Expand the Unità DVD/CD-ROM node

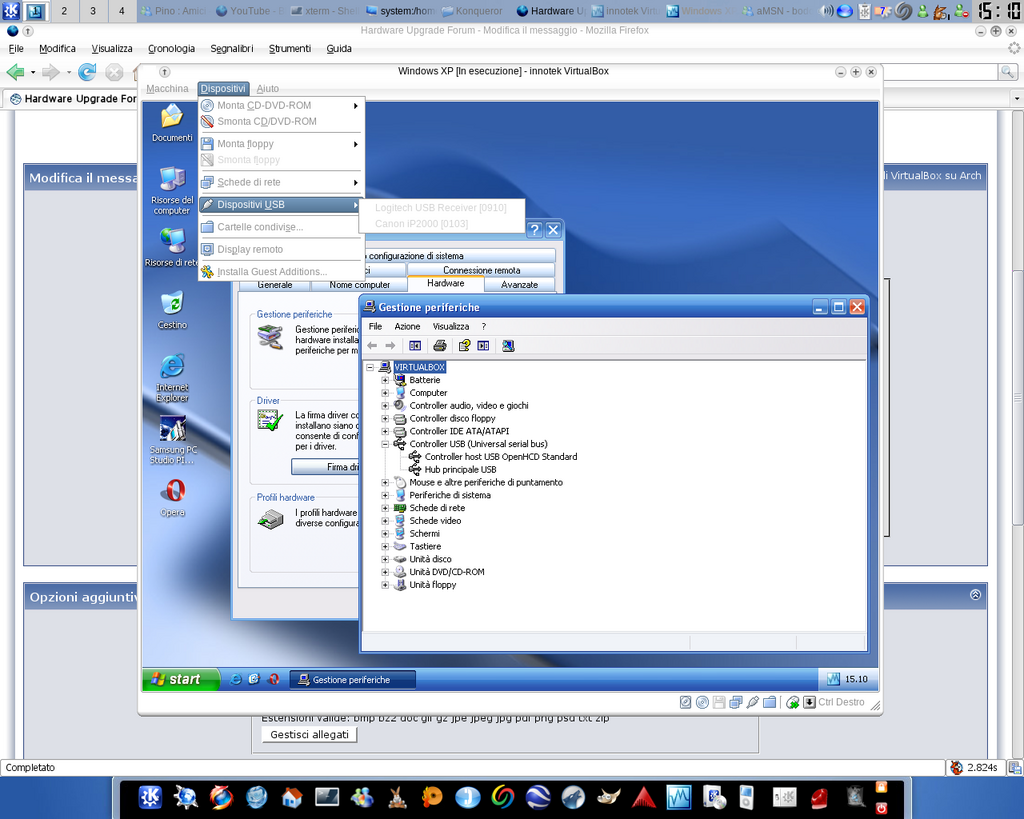tap(385, 572)
